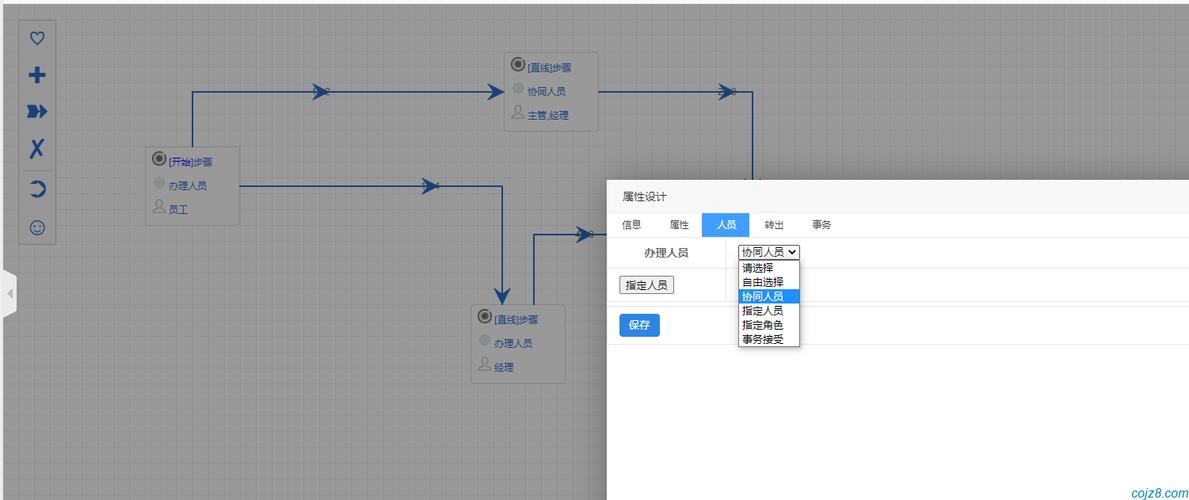This screenshot has height=500, width=1189.
Task: Click the grey dot beside 协同人员 in top node
Action: [x=518, y=89]
